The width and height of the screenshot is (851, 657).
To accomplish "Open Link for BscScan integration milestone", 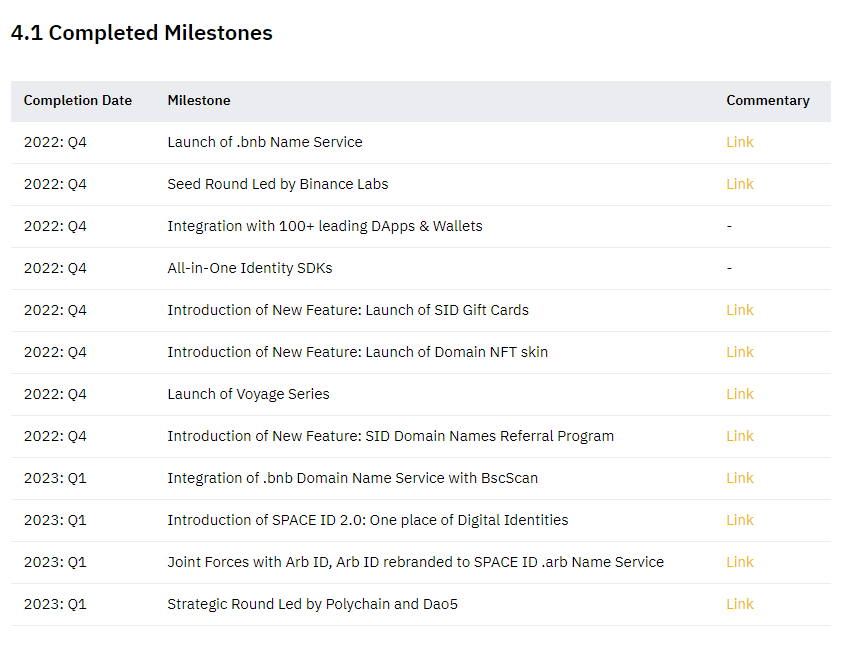I will 740,478.
